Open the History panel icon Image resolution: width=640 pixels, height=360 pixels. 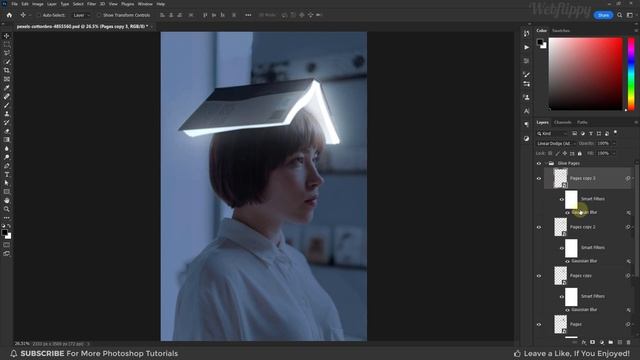(x=527, y=33)
